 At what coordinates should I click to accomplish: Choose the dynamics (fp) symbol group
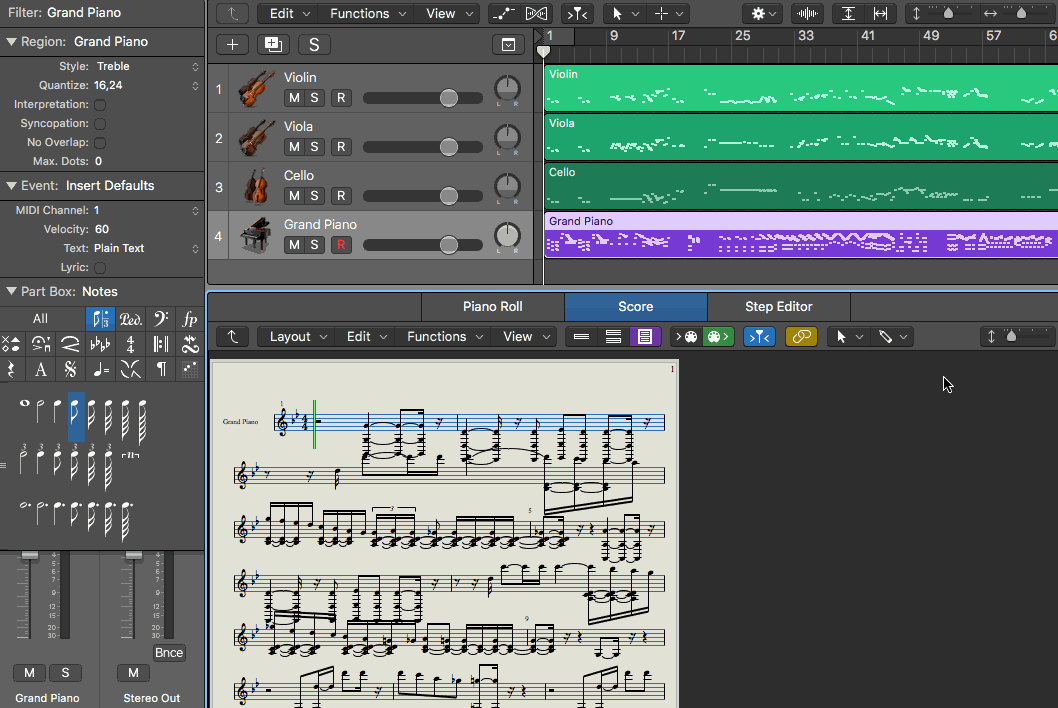coord(189,319)
